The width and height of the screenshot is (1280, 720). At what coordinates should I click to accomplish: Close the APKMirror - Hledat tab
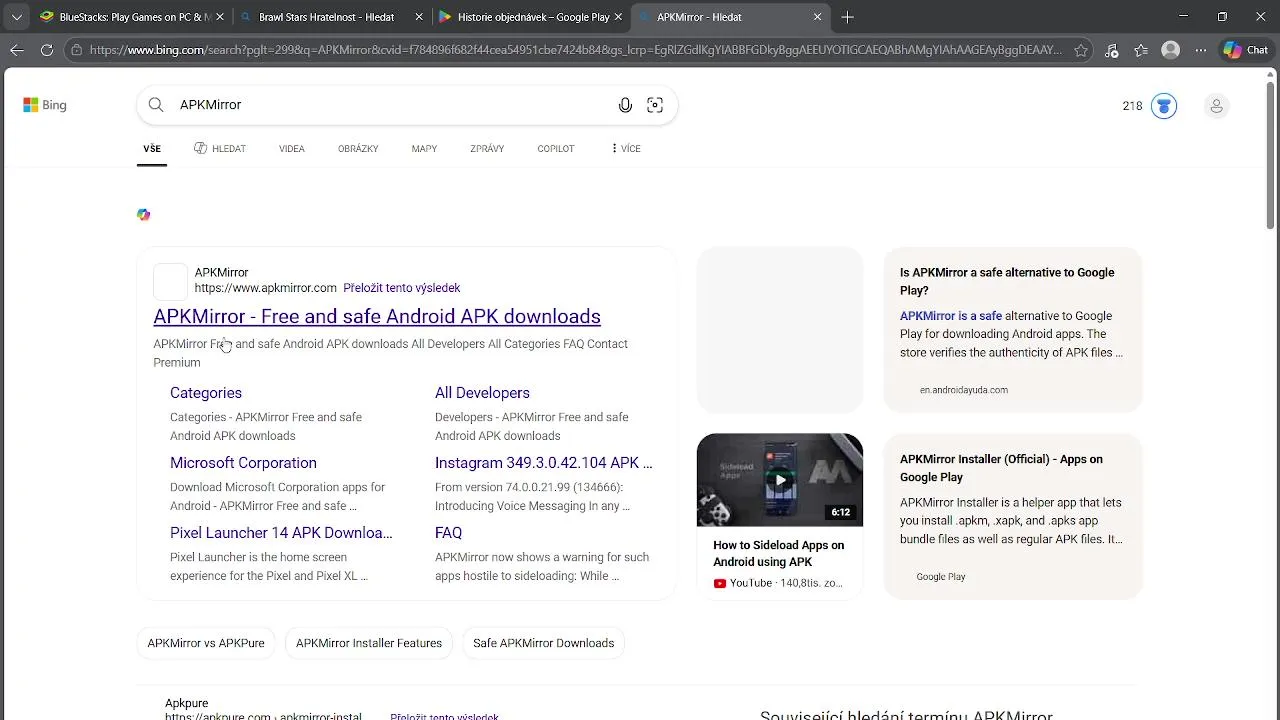(817, 17)
